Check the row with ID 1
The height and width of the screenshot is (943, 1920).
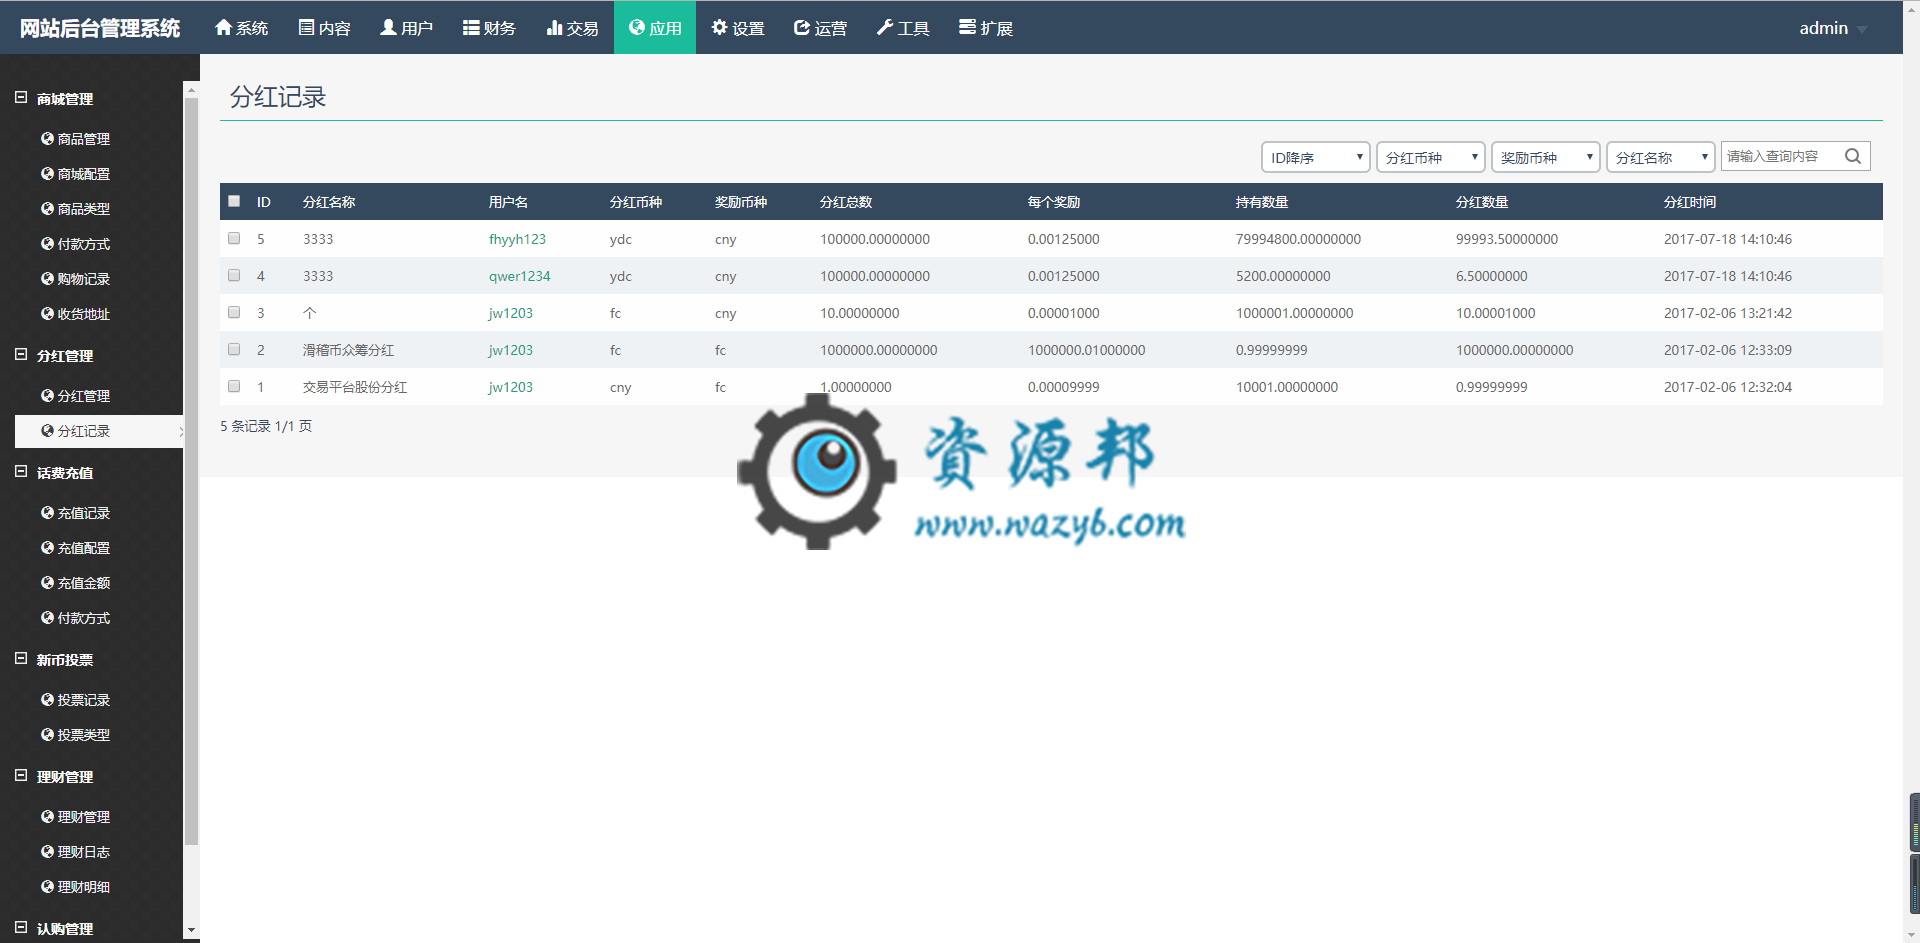[x=234, y=386]
